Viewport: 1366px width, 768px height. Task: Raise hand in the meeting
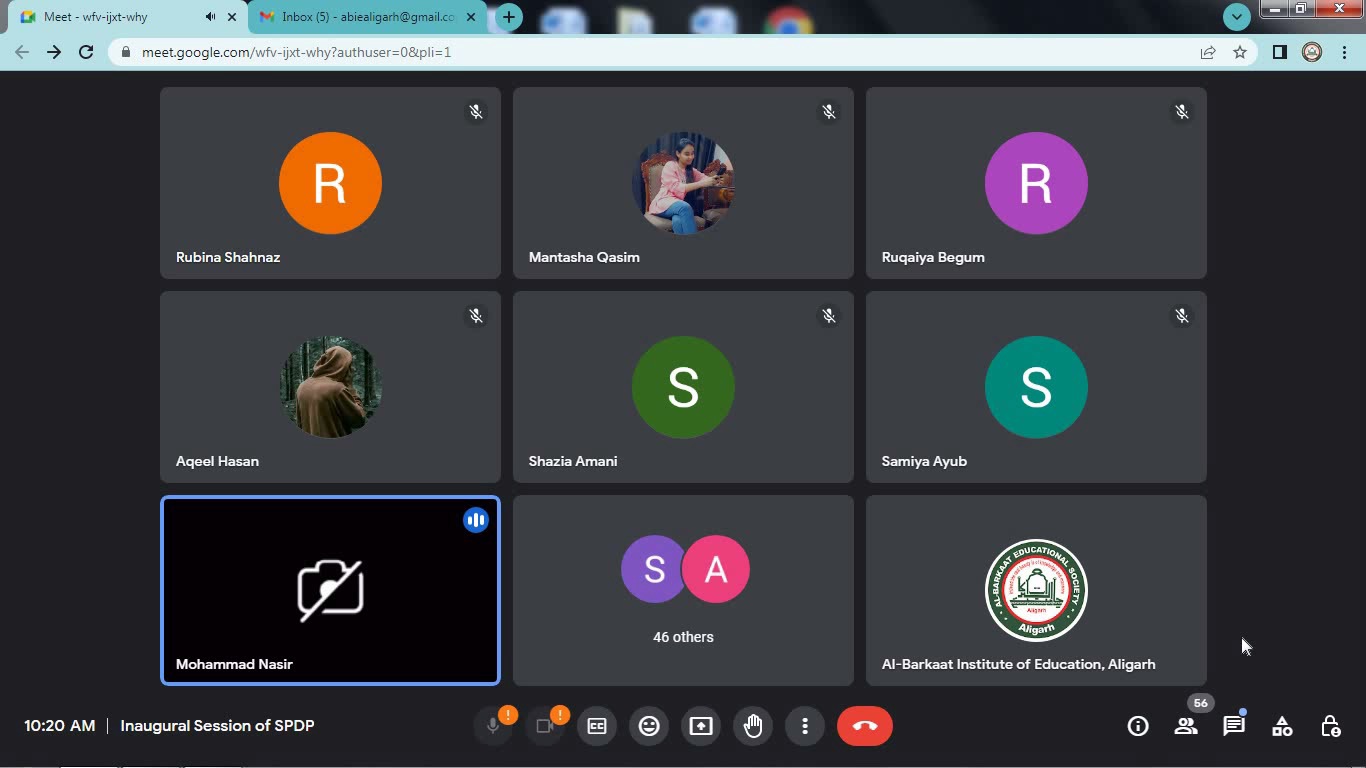(x=753, y=726)
